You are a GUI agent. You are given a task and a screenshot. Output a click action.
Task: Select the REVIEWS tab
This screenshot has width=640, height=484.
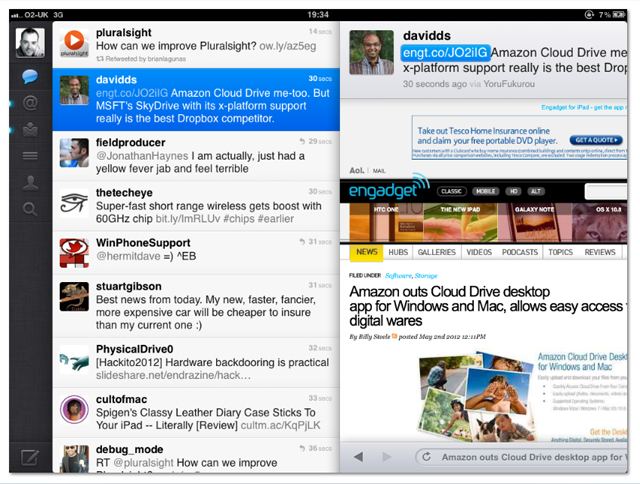point(600,252)
